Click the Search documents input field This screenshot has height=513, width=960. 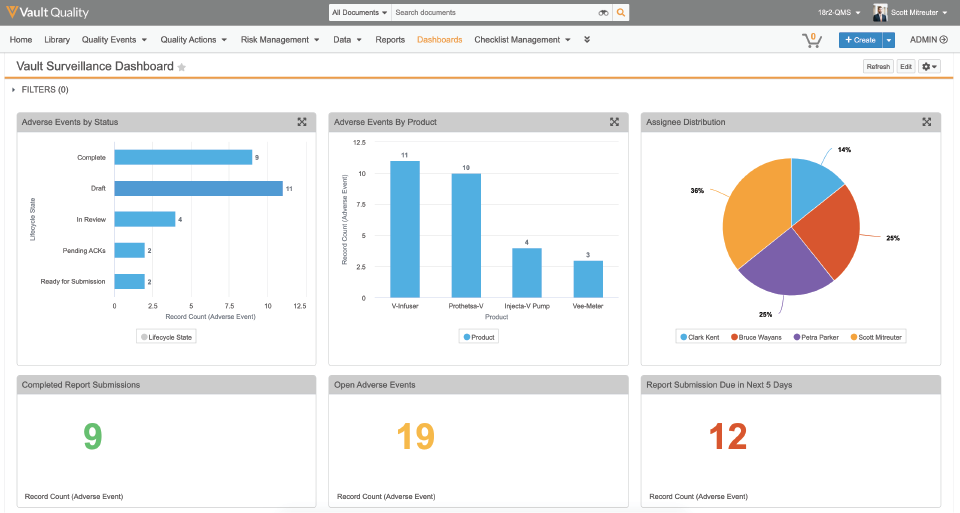coord(493,13)
